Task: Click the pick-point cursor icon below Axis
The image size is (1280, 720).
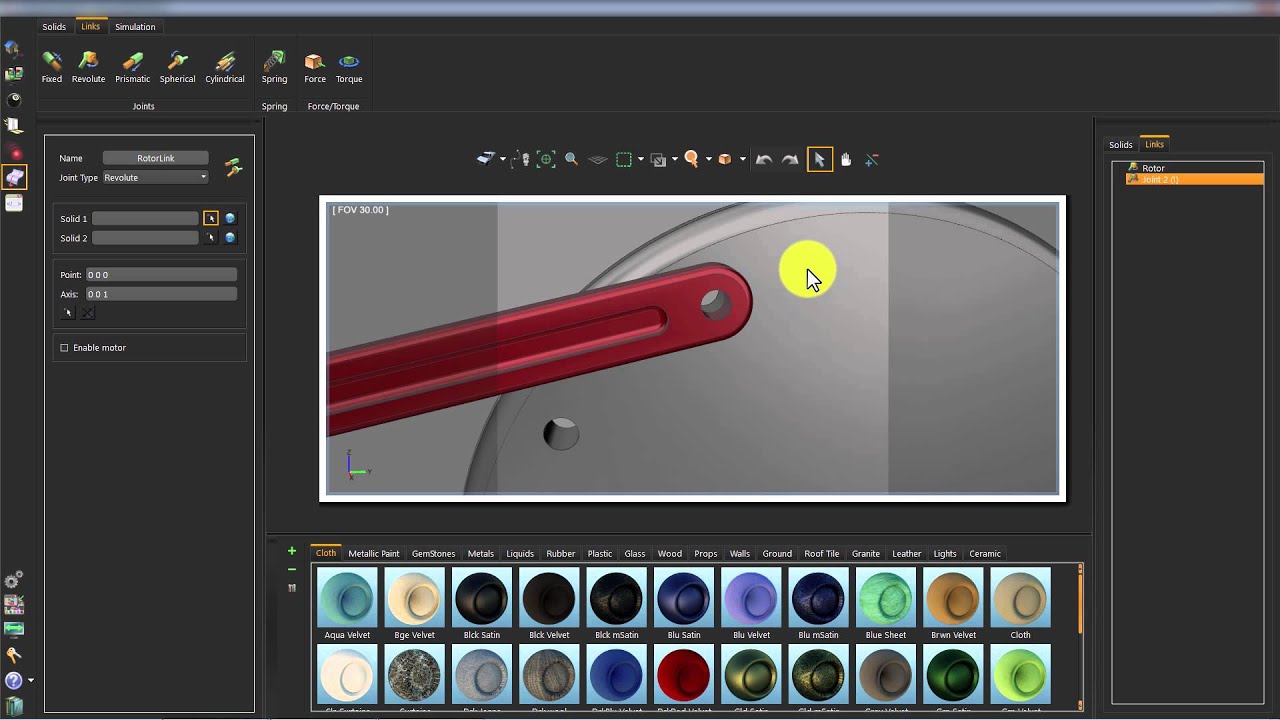Action: pos(68,313)
